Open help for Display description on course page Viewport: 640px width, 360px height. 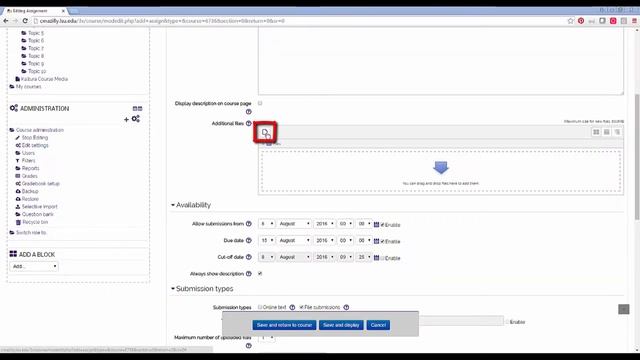point(249,112)
